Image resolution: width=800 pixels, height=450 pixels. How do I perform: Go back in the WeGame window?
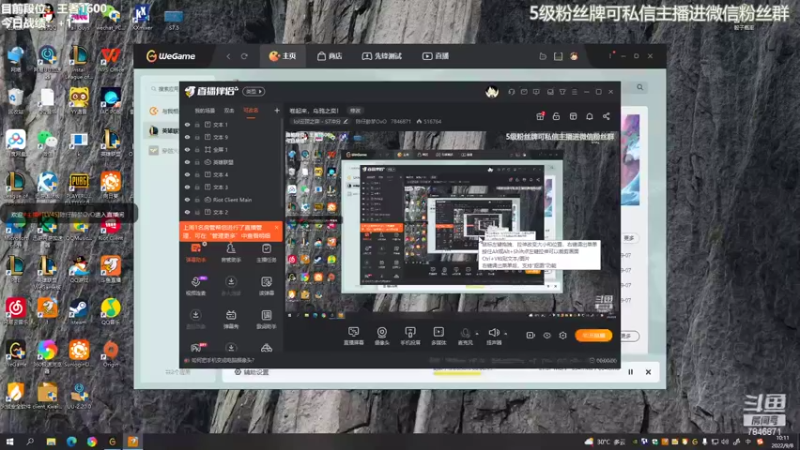pyautogui.click(x=228, y=56)
